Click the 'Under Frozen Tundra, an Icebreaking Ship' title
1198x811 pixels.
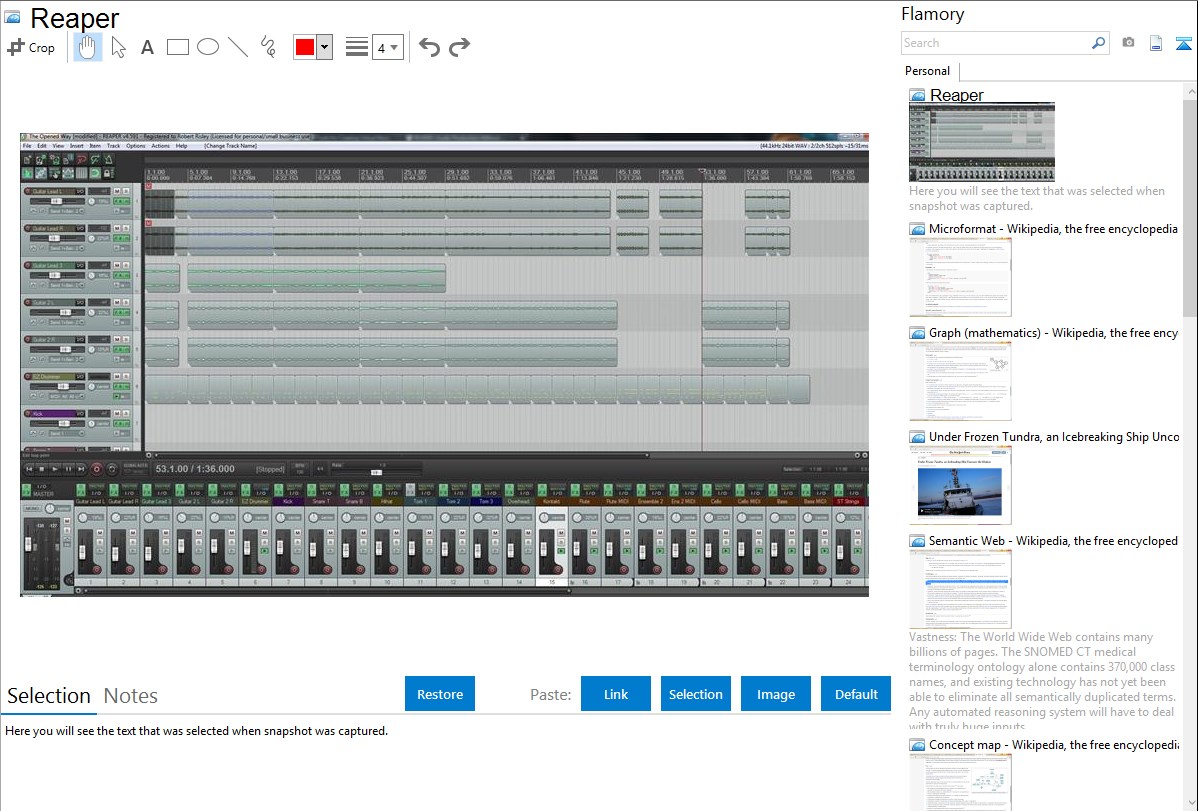tap(1054, 436)
